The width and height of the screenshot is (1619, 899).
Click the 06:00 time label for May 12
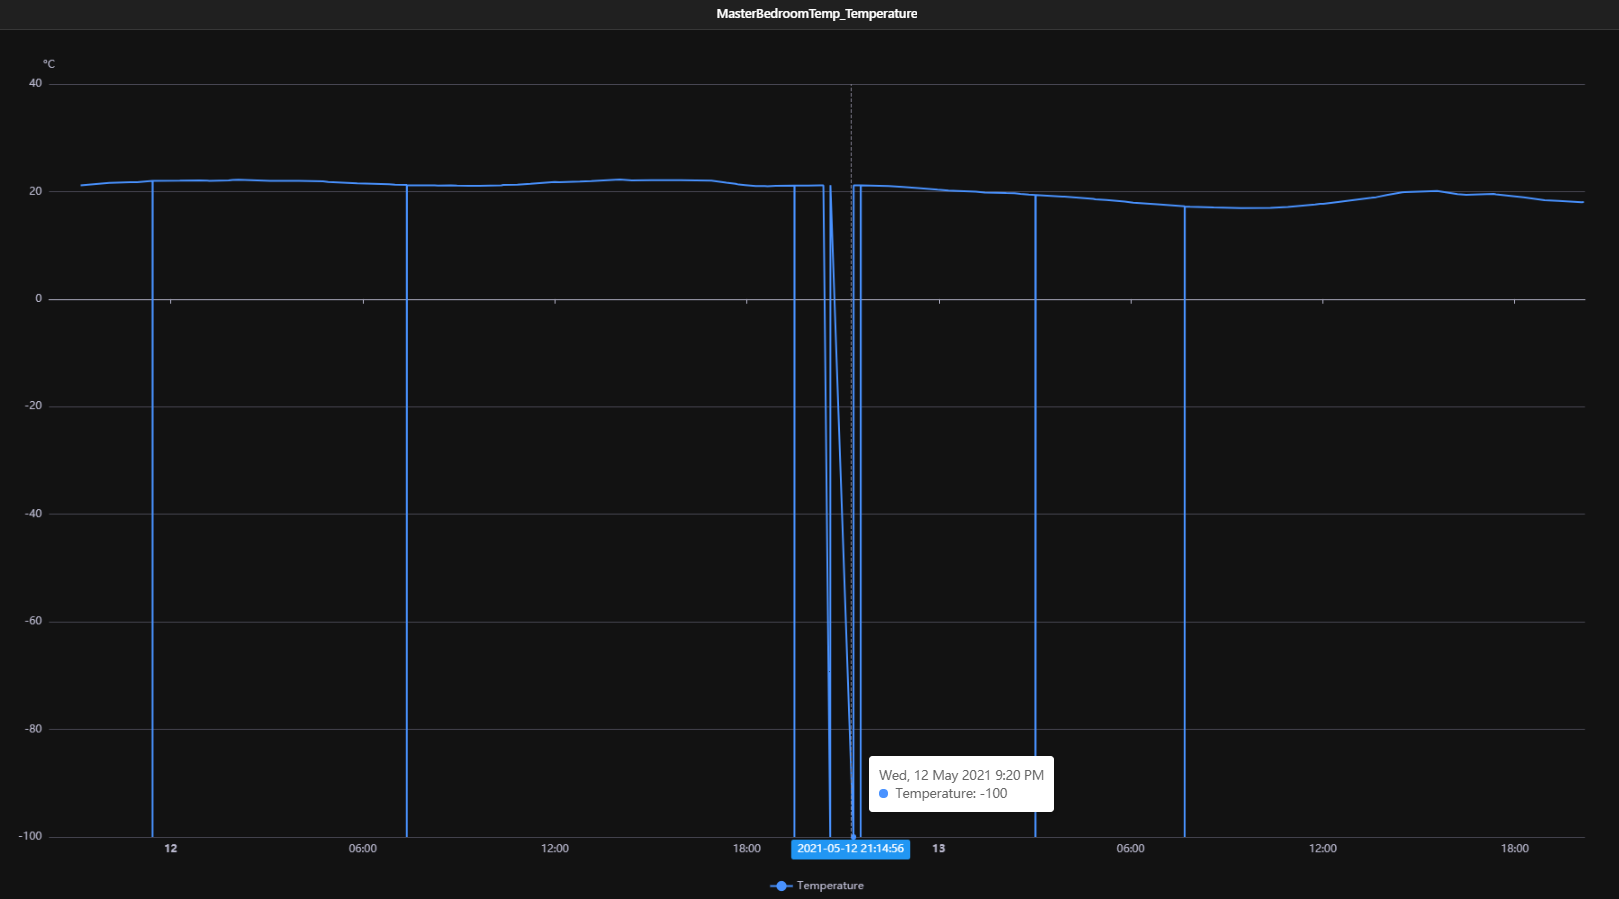pos(363,849)
